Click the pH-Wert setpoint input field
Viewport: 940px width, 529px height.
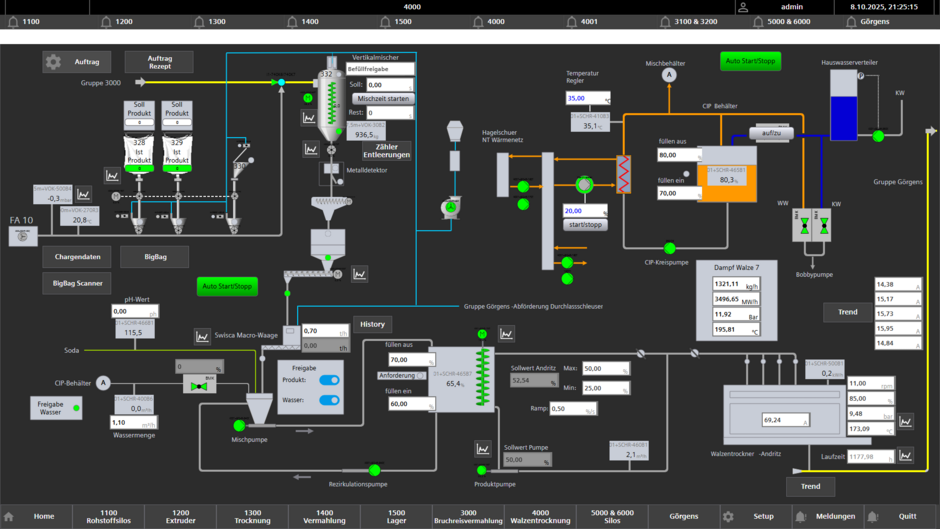coord(135,312)
